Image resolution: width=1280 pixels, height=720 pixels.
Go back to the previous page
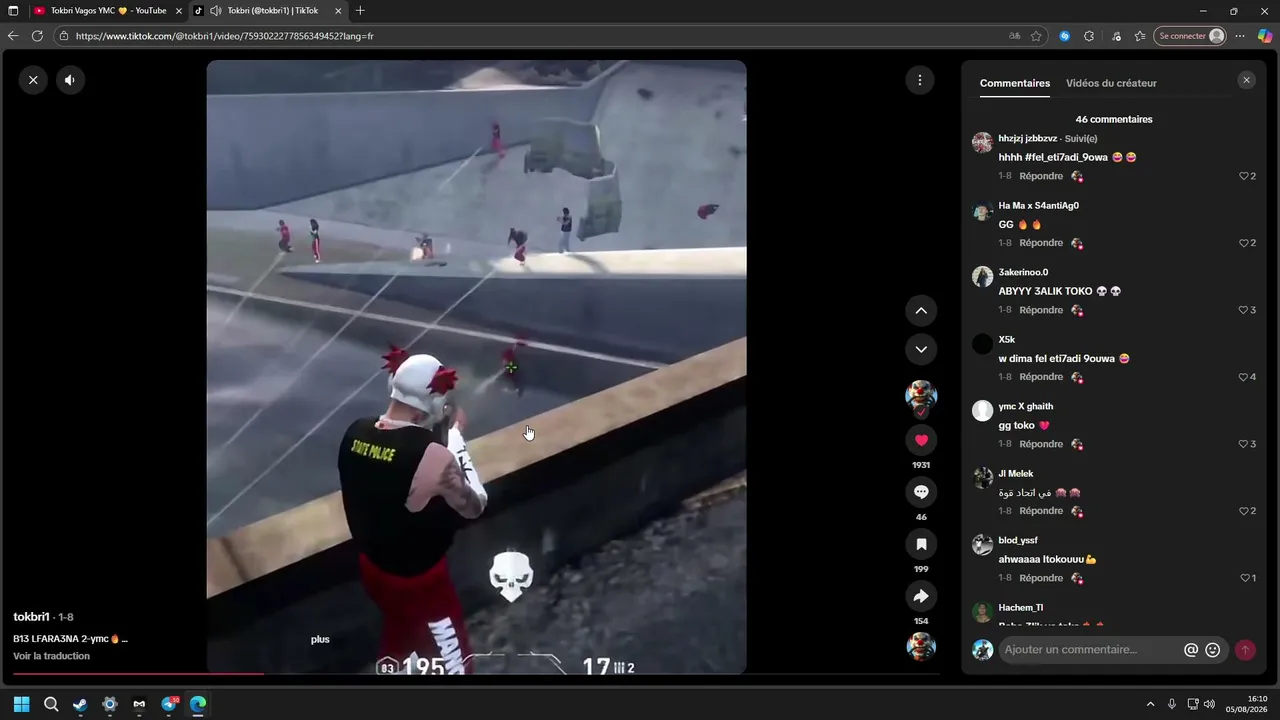point(13,36)
